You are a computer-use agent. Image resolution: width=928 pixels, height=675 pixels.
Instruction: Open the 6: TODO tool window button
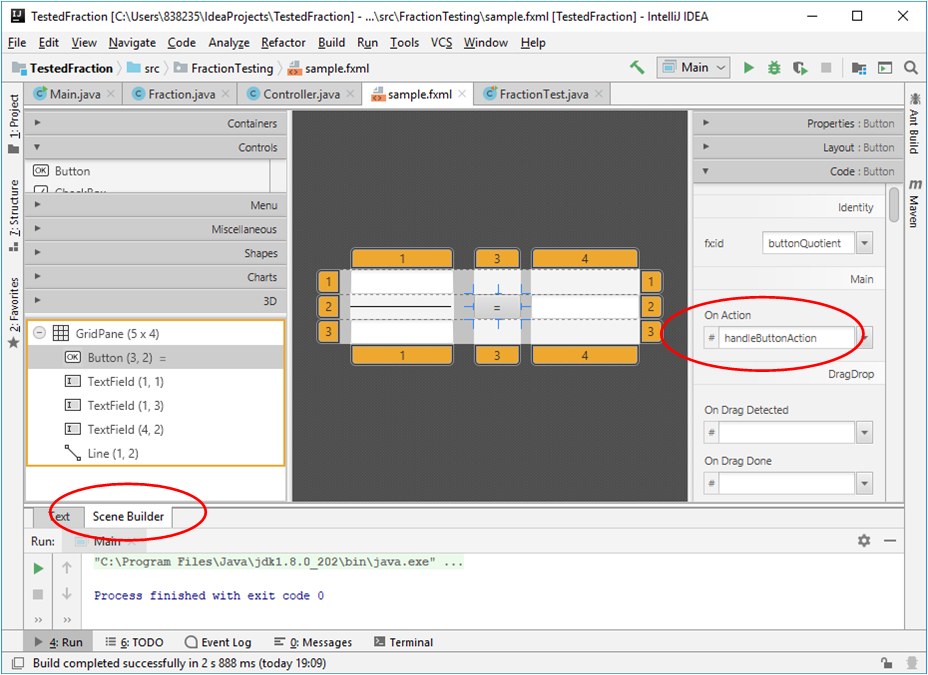[x=134, y=642]
